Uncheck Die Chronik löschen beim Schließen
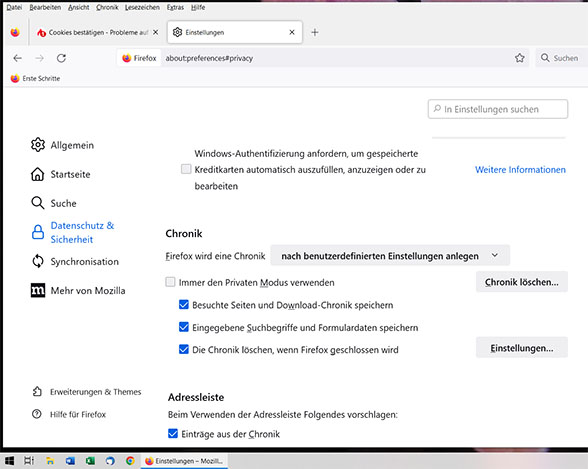Viewport: 588px width, 469px height. tap(184, 349)
